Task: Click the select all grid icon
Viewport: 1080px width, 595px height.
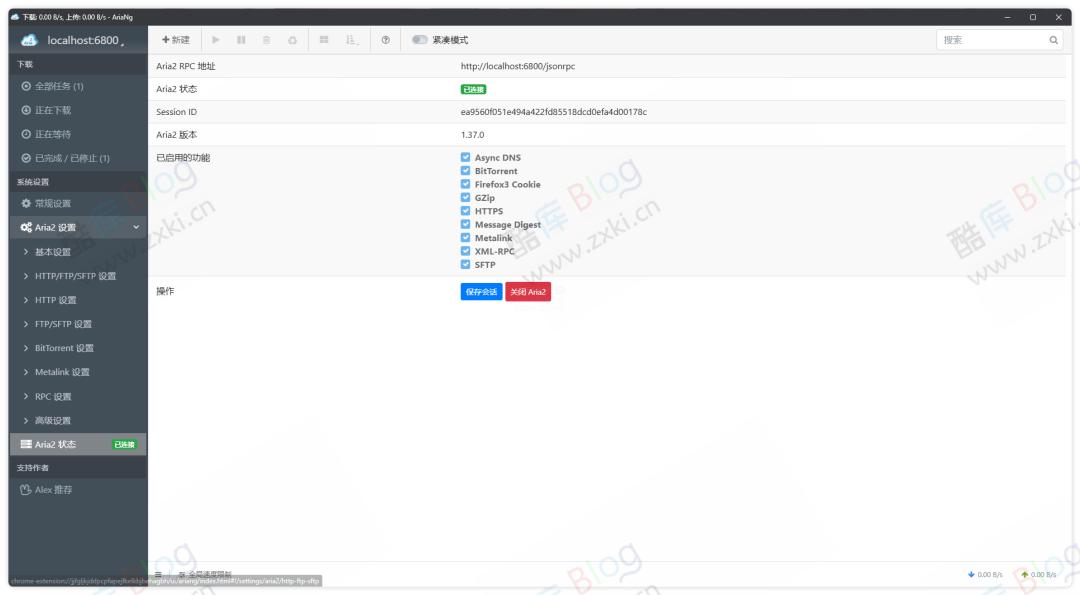Action: coord(324,40)
